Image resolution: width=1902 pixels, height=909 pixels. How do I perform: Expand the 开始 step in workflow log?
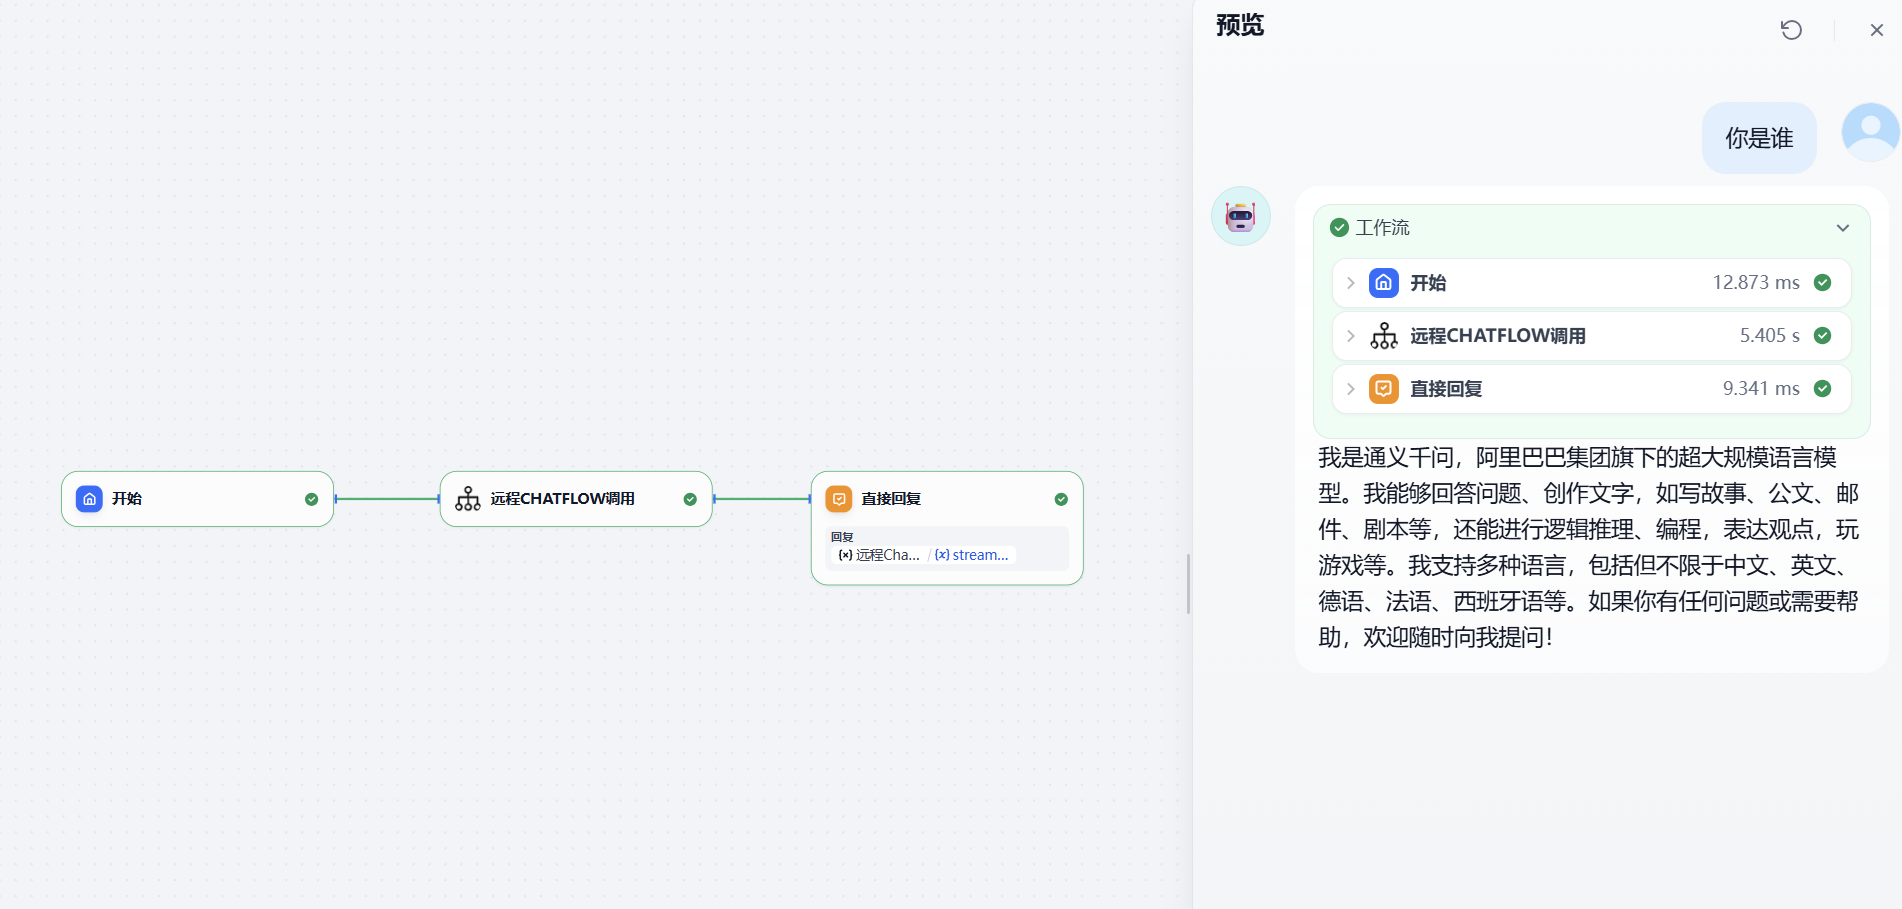click(x=1351, y=283)
